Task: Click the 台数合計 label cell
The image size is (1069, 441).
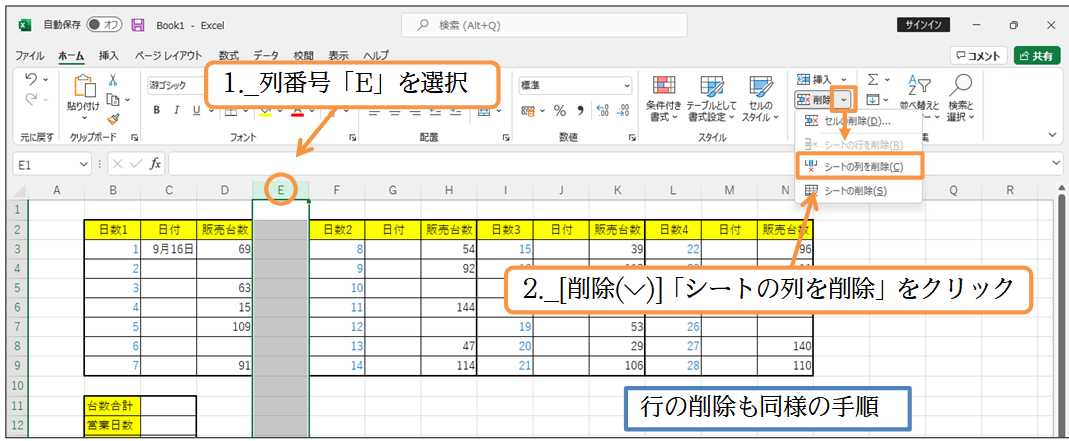Action: 112,407
